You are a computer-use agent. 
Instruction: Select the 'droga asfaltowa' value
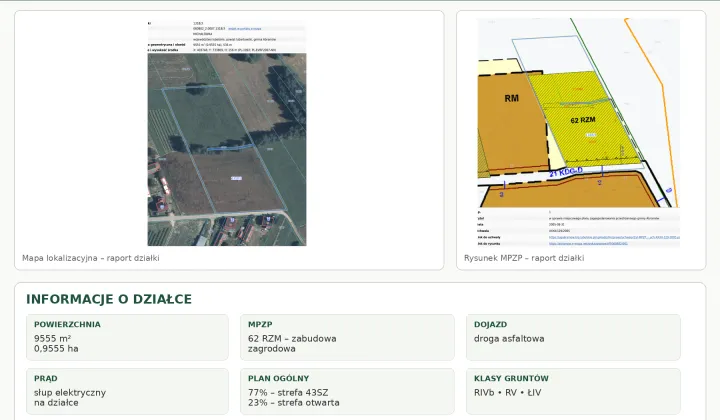click(x=509, y=339)
